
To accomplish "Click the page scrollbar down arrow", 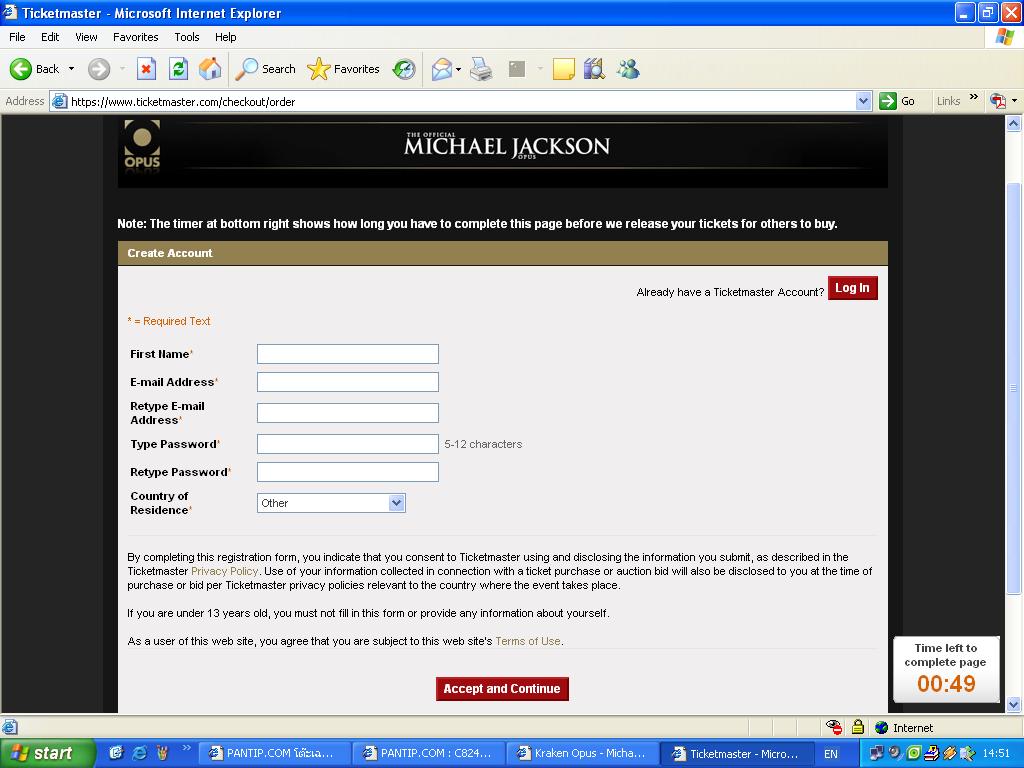I will point(1013,704).
